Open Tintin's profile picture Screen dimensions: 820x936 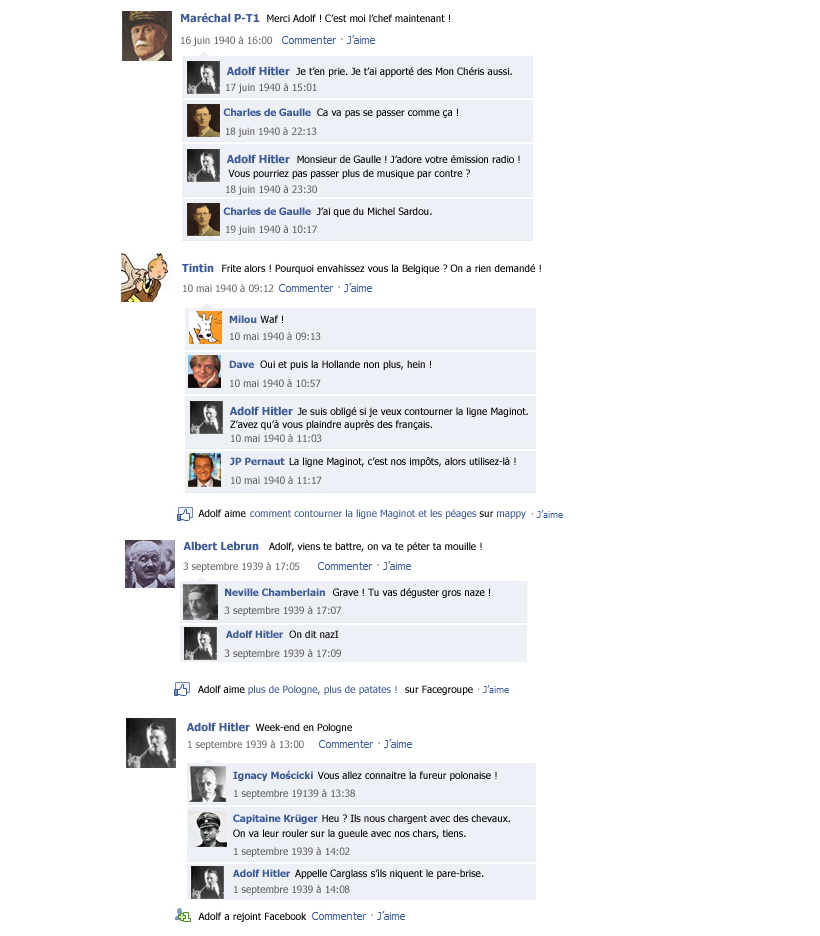click(144, 277)
